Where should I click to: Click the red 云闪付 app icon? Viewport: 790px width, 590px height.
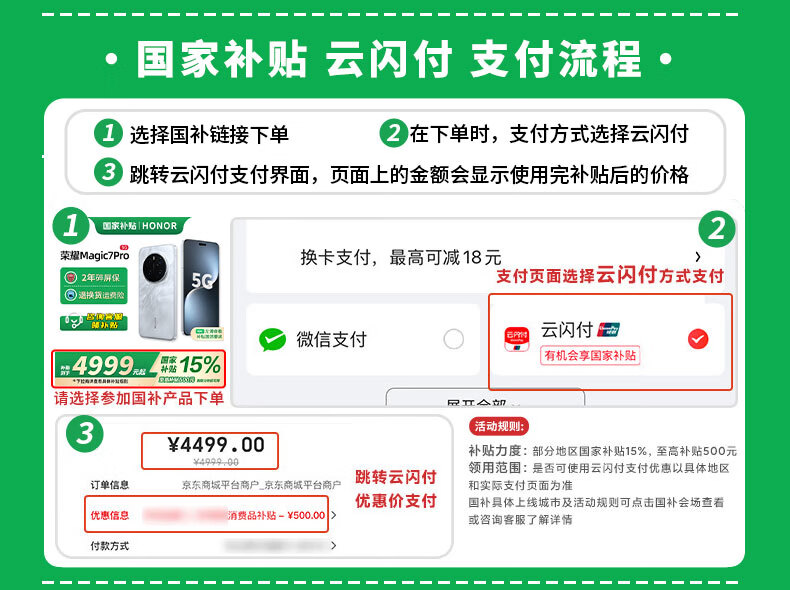pos(517,339)
